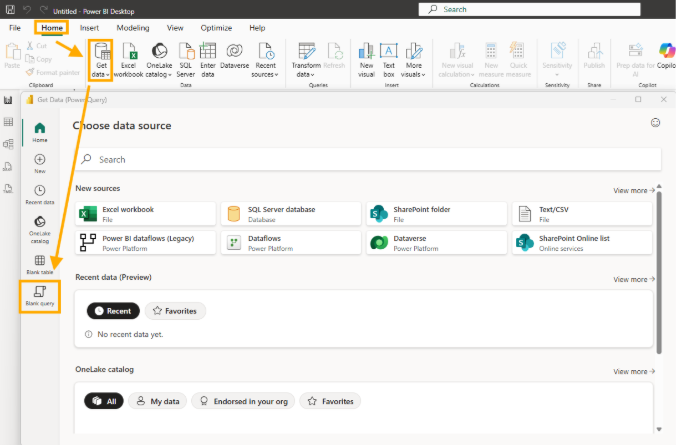Choose the Dataverse Power Platform card
This screenshot has height=445, width=676.
pos(437,243)
